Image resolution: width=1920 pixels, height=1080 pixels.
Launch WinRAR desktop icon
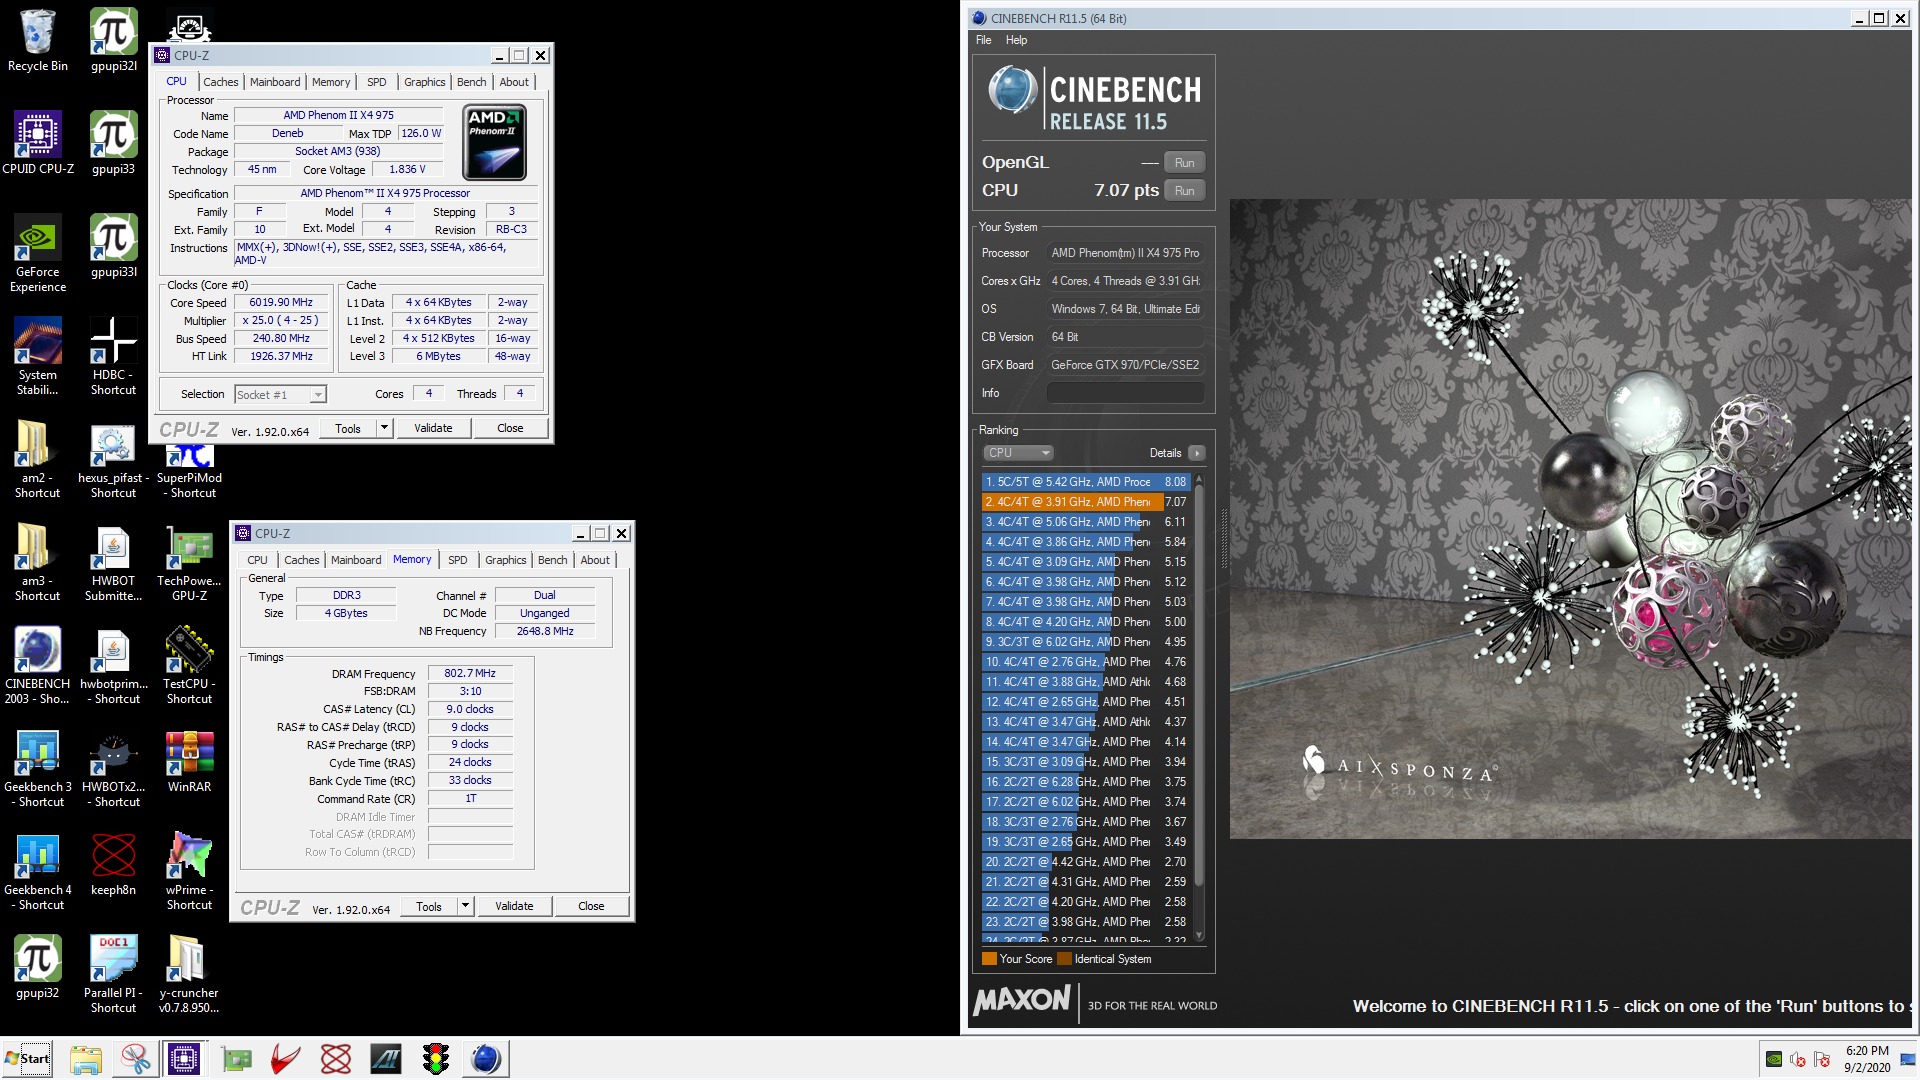(189, 762)
